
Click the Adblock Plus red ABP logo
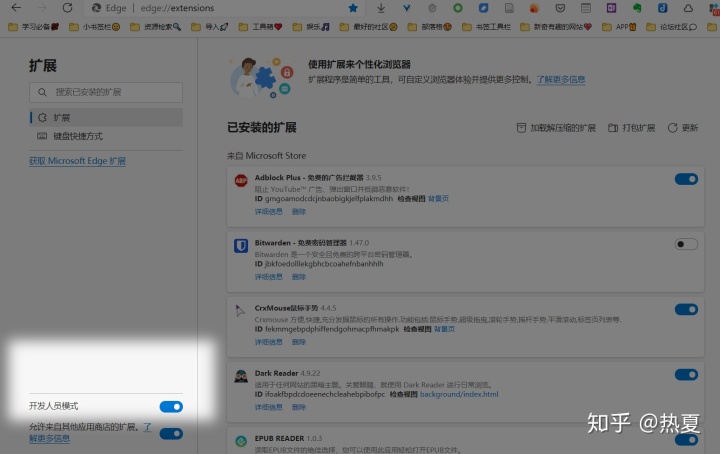click(241, 181)
